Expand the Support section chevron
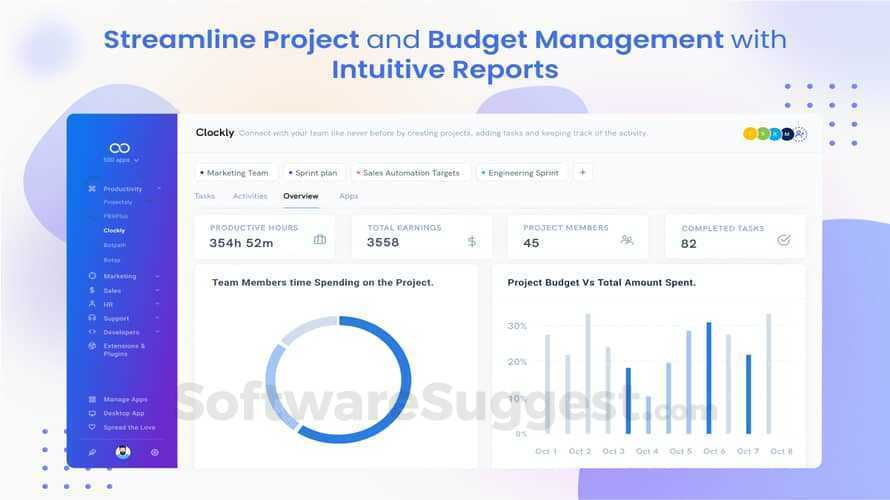890x500 pixels. tap(157, 318)
